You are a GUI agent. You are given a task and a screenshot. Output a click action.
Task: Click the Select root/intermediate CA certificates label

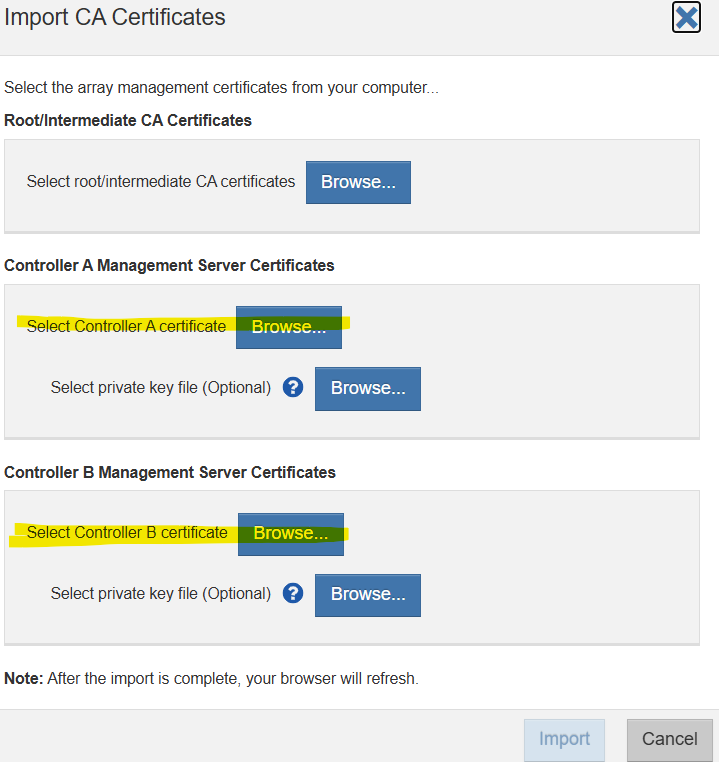pos(161,181)
